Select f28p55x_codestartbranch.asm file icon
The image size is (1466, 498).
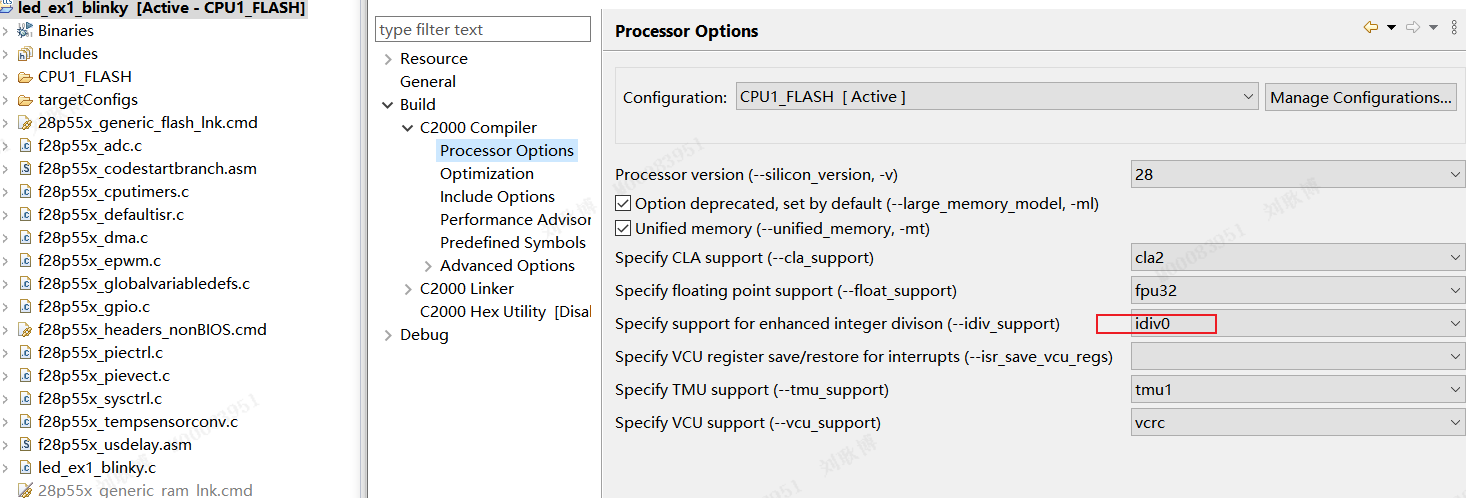25,169
